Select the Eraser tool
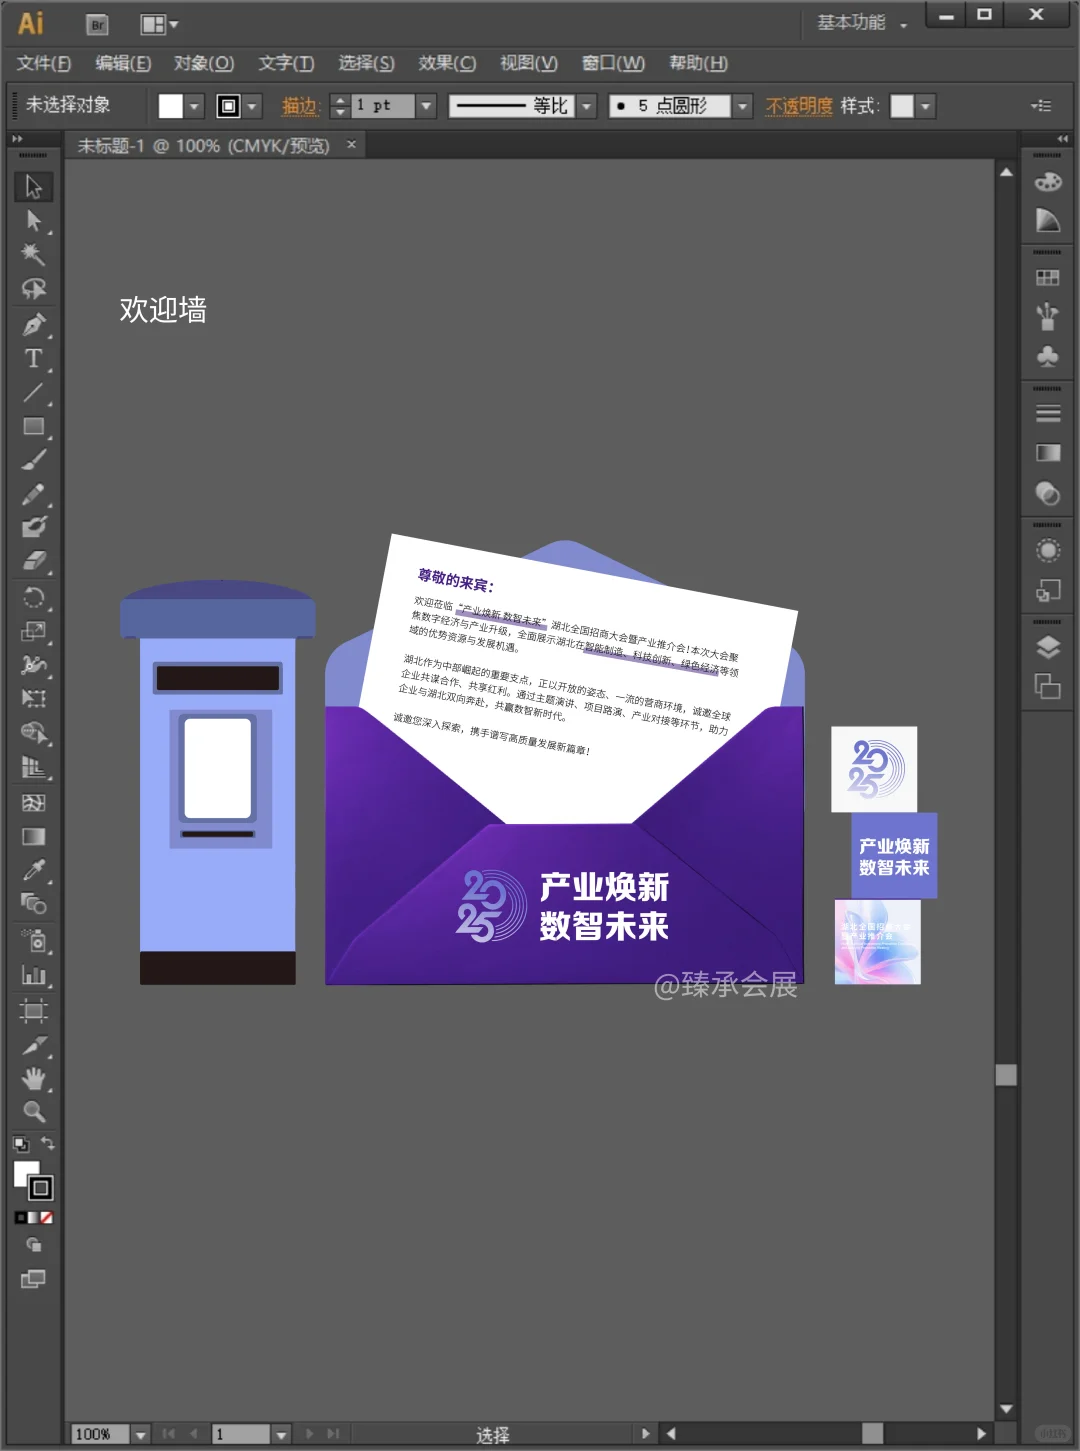 (33, 561)
